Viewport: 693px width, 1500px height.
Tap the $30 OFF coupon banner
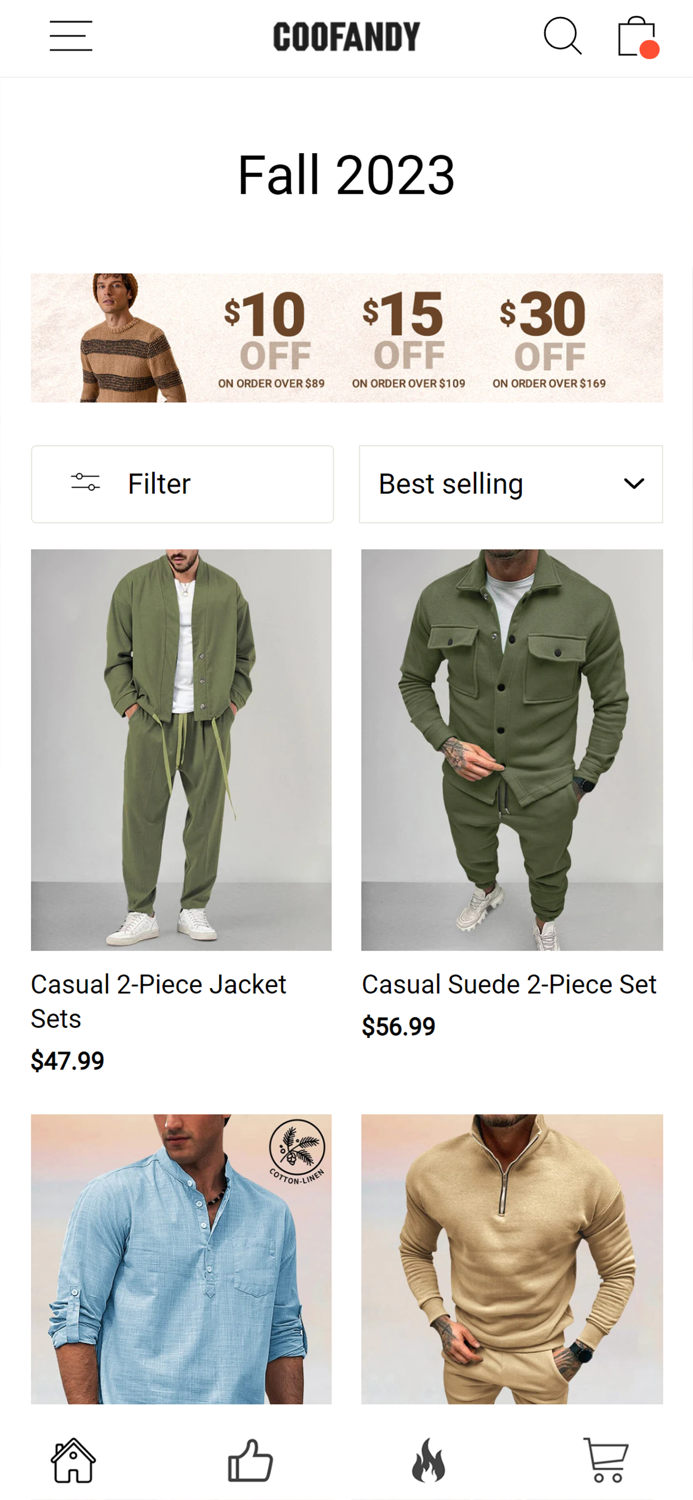tap(545, 340)
